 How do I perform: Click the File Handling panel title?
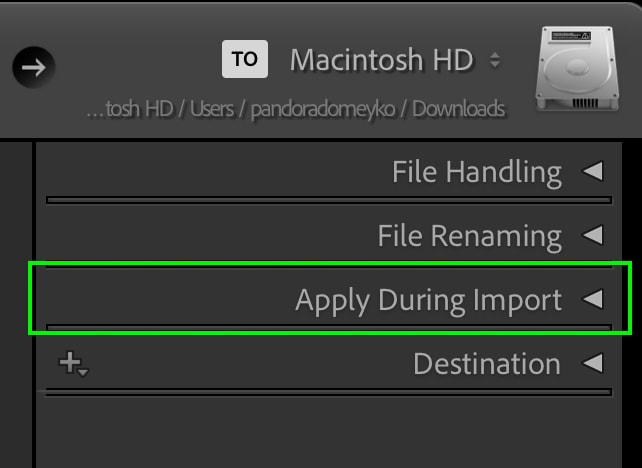click(x=477, y=172)
